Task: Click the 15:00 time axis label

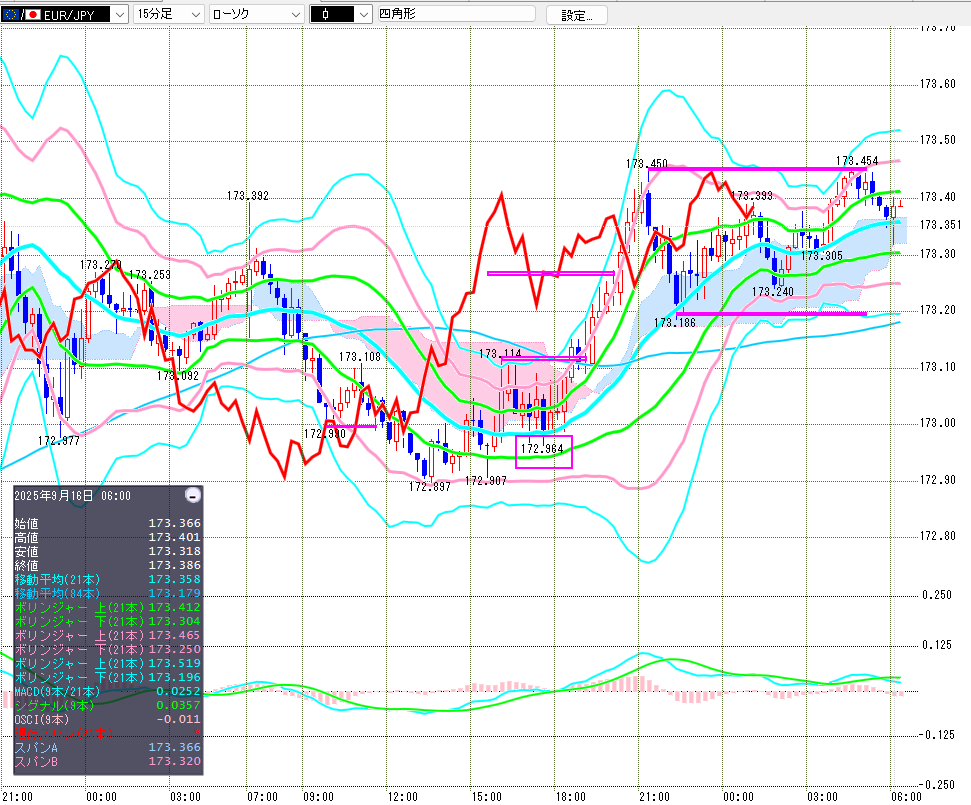Action: tap(487, 796)
